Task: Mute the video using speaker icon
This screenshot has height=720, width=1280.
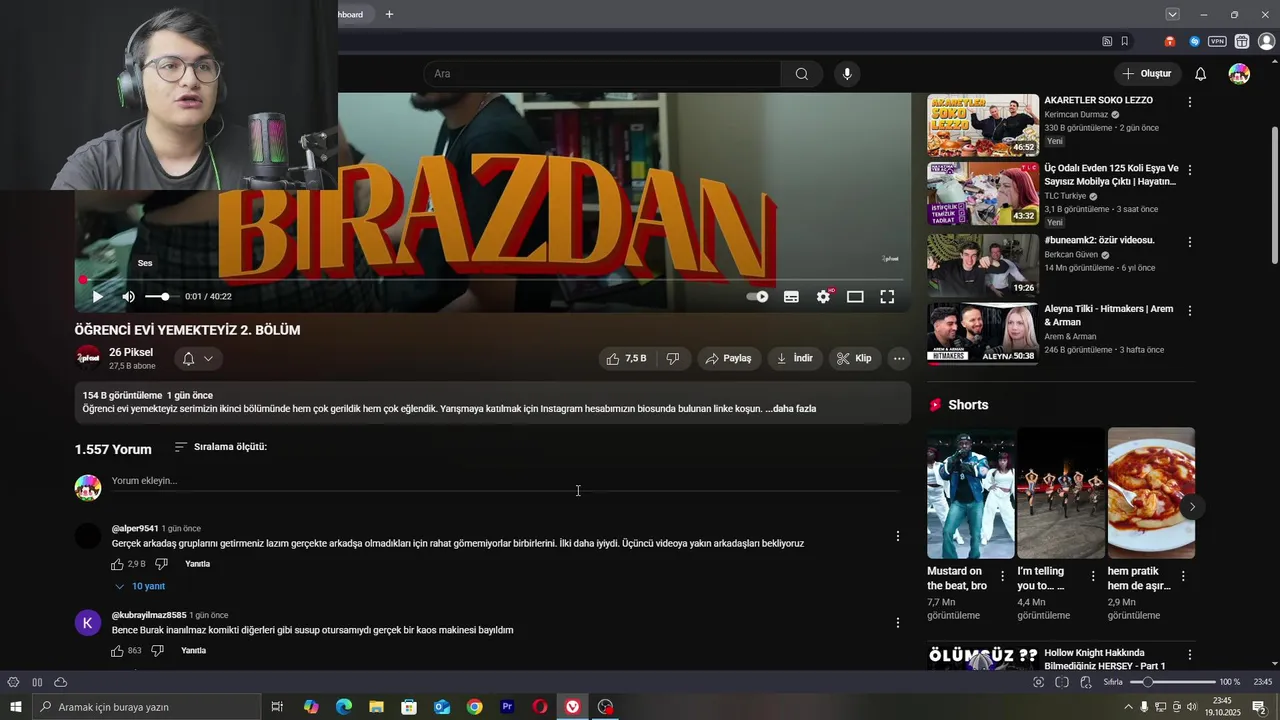Action: 128,297
